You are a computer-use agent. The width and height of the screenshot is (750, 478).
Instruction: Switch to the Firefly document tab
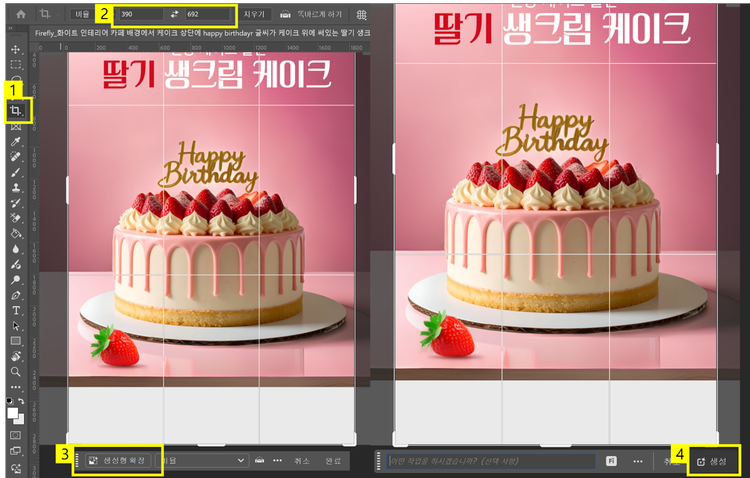click(x=201, y=33)
